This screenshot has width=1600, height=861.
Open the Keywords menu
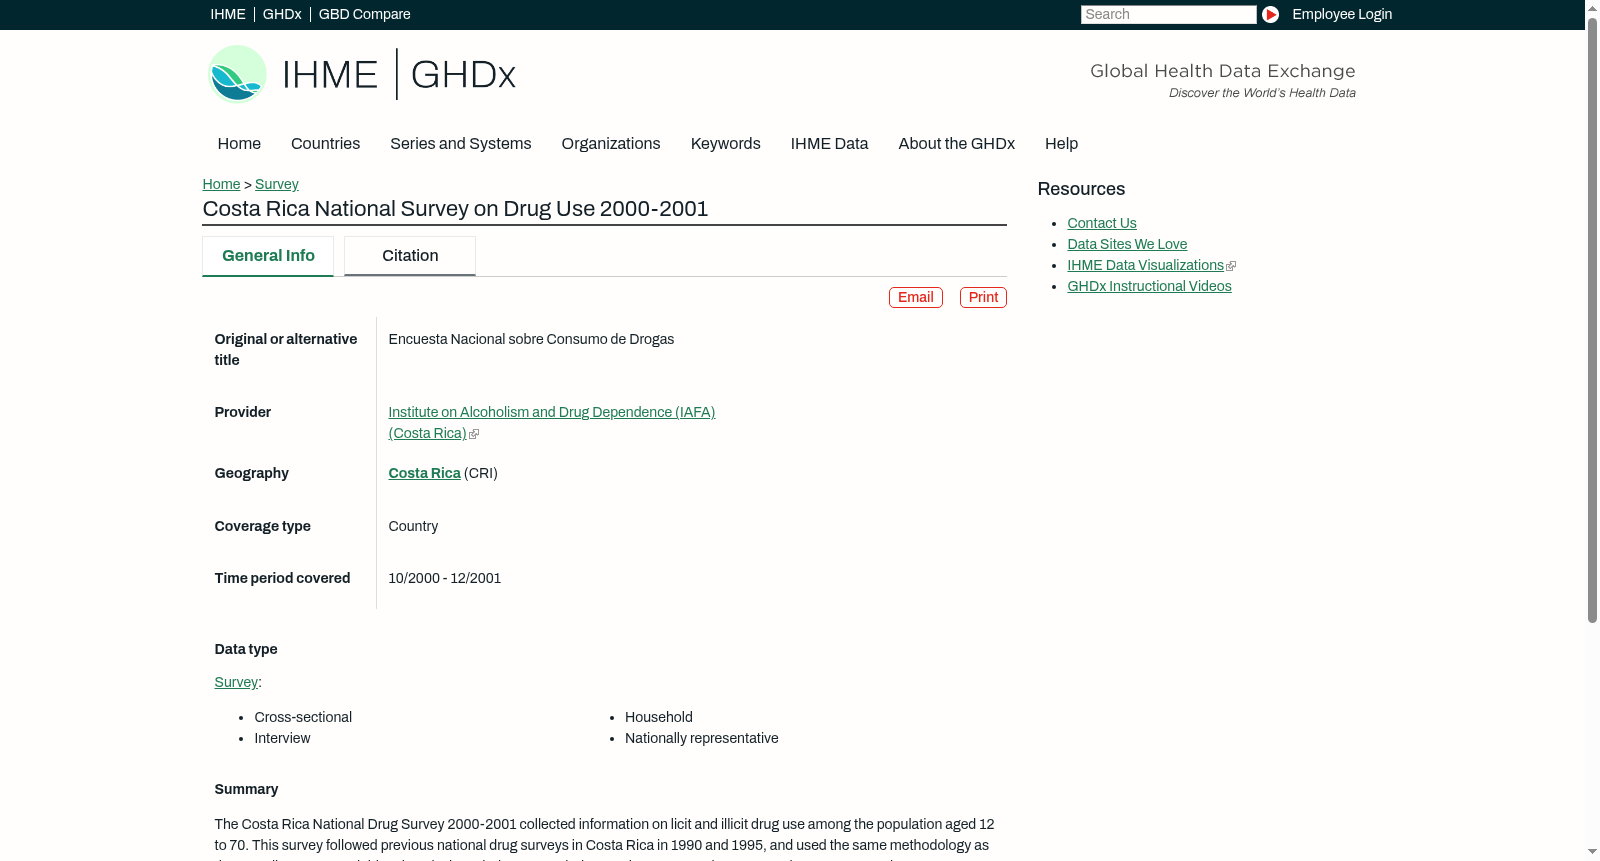[x=726, y=144]
